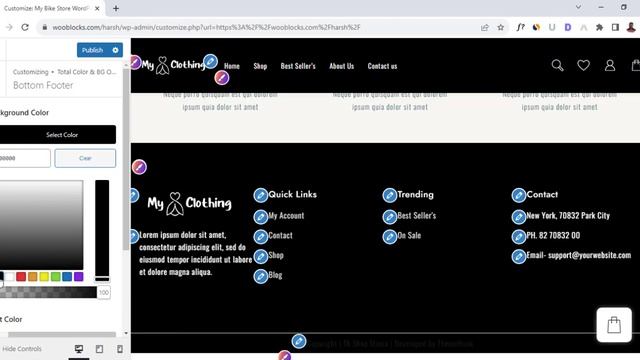The width and height of the screenshot is (640, 360).
Task: Open the search icon in site header
Action: tap(557, 65)
